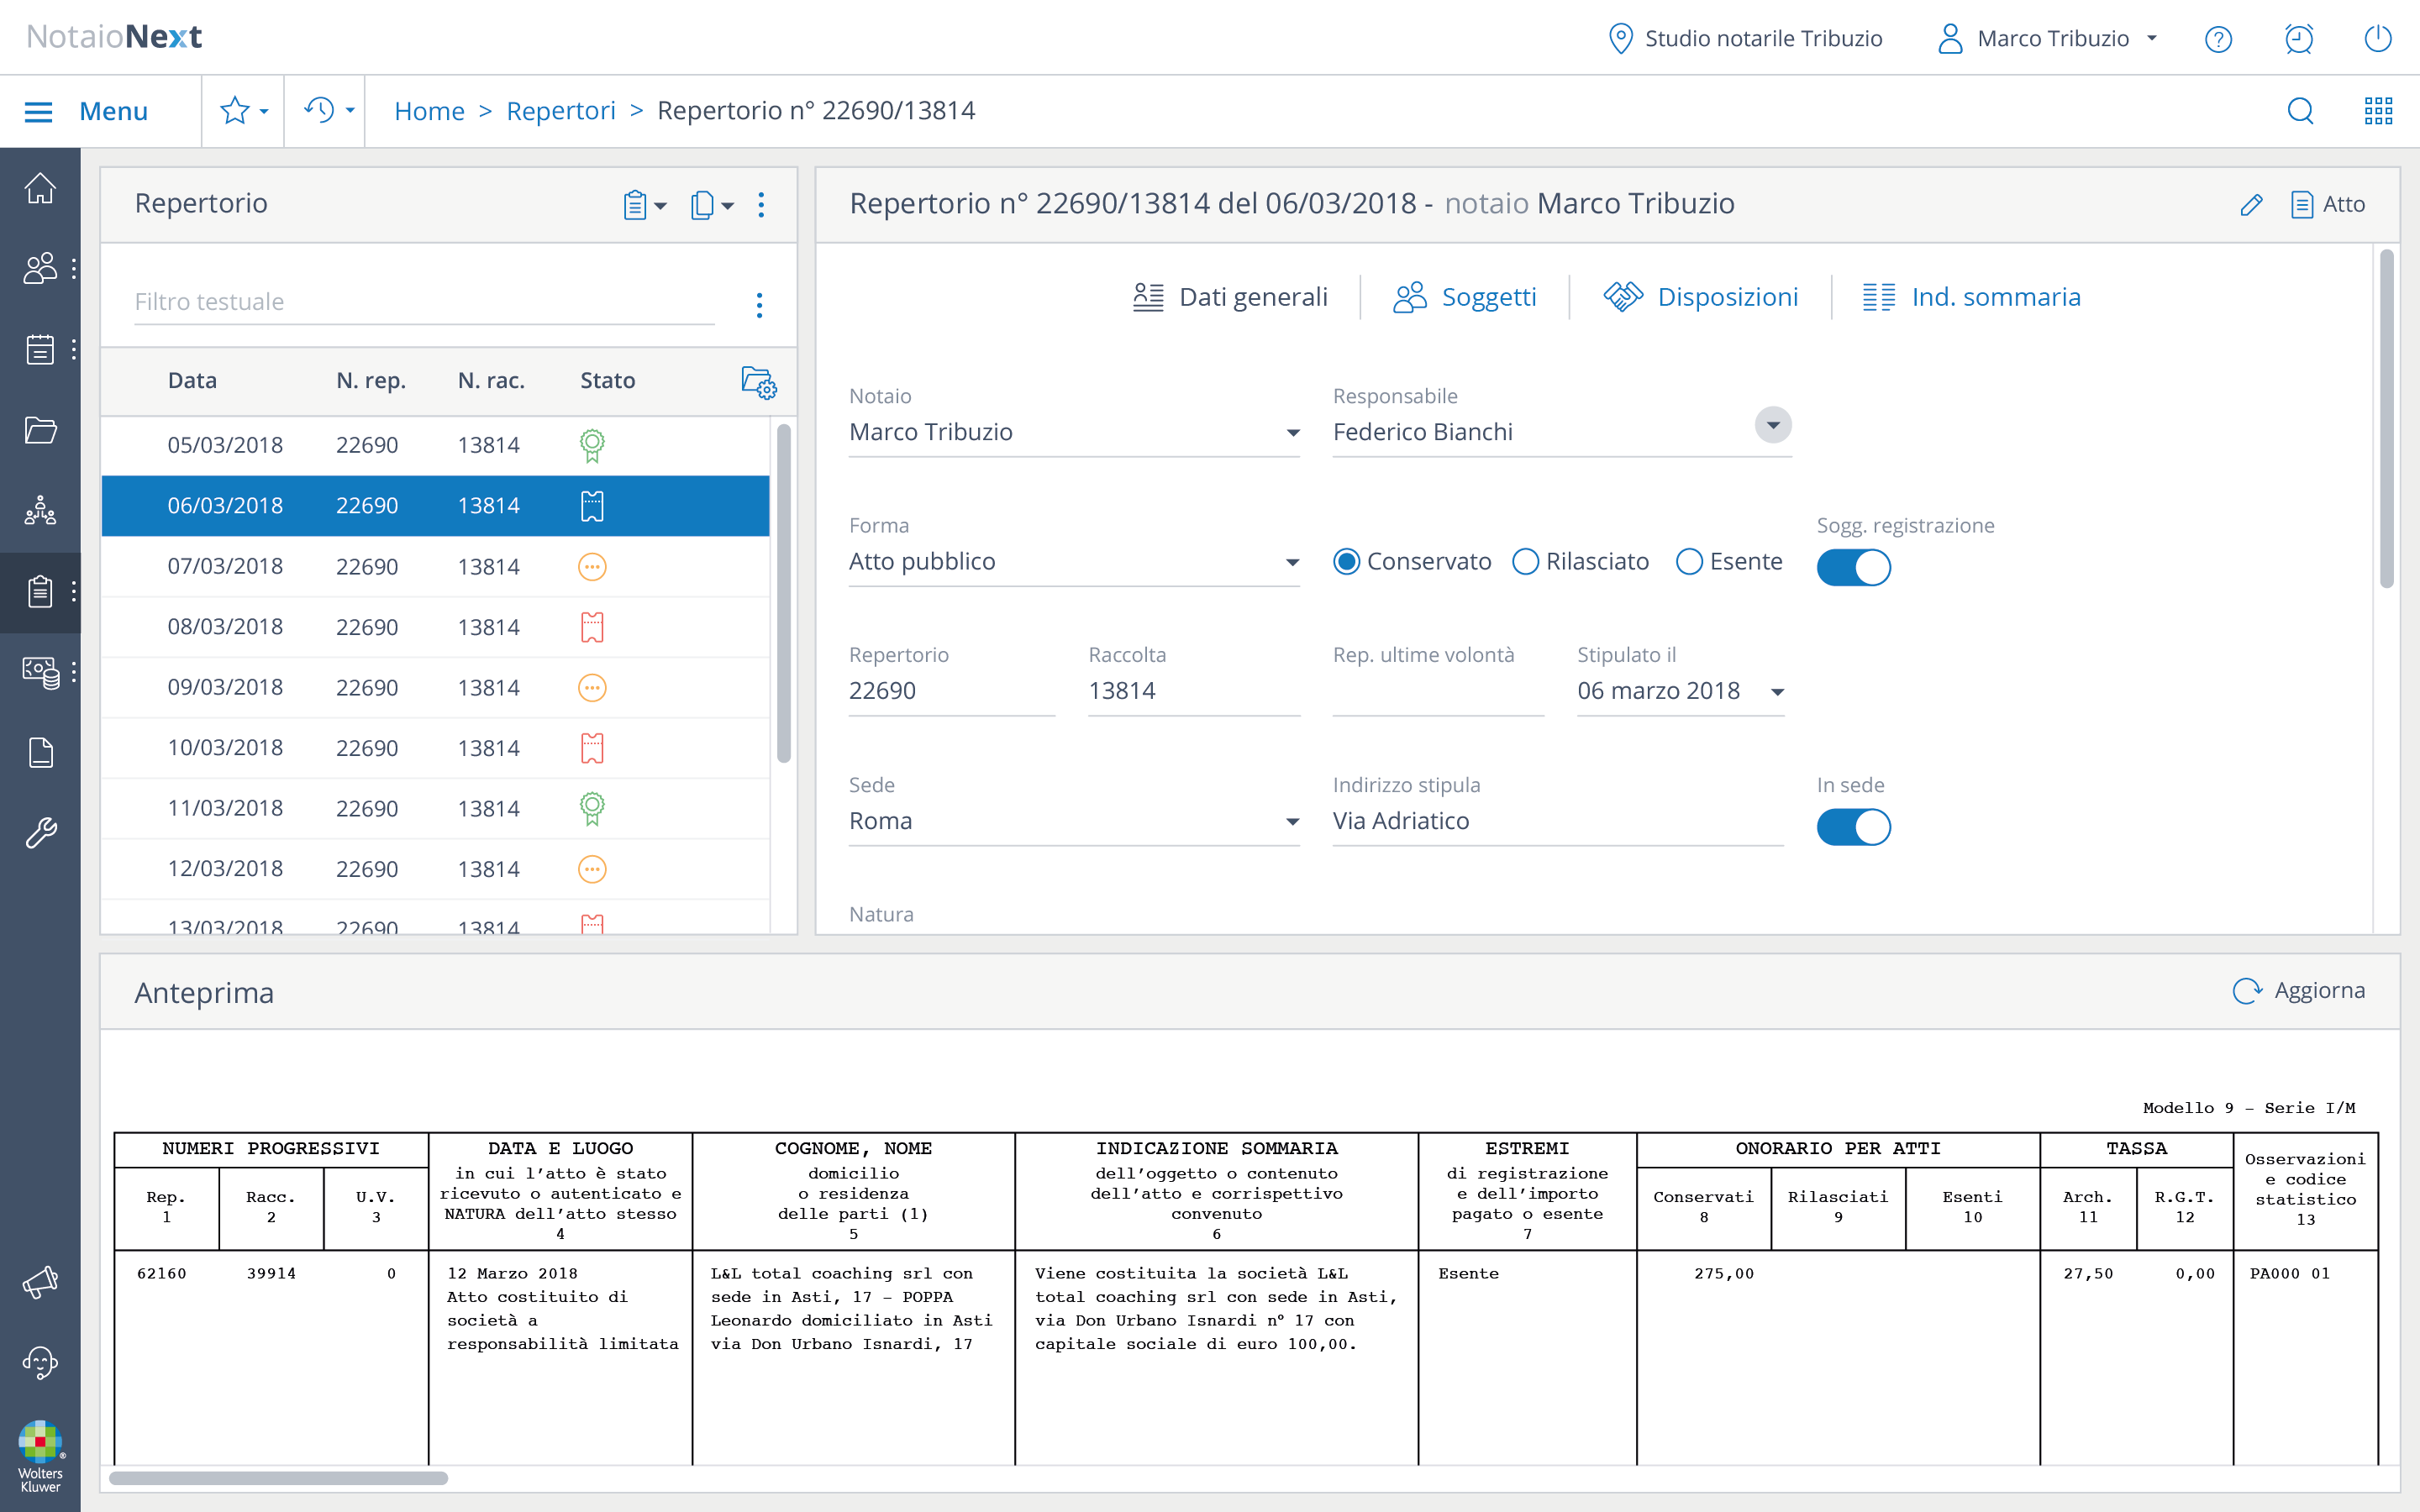Screen dimensions: 2420x1512
Task: Select the Rilasciato radio option
Action: pos(1525,562)
